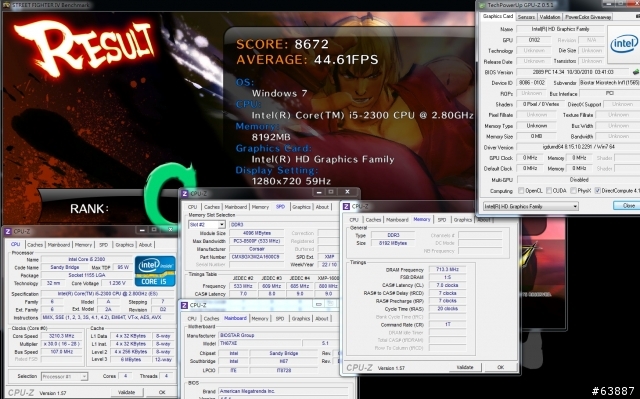Click the green BIOS chip icon in GPU-Z

point(636,72)
